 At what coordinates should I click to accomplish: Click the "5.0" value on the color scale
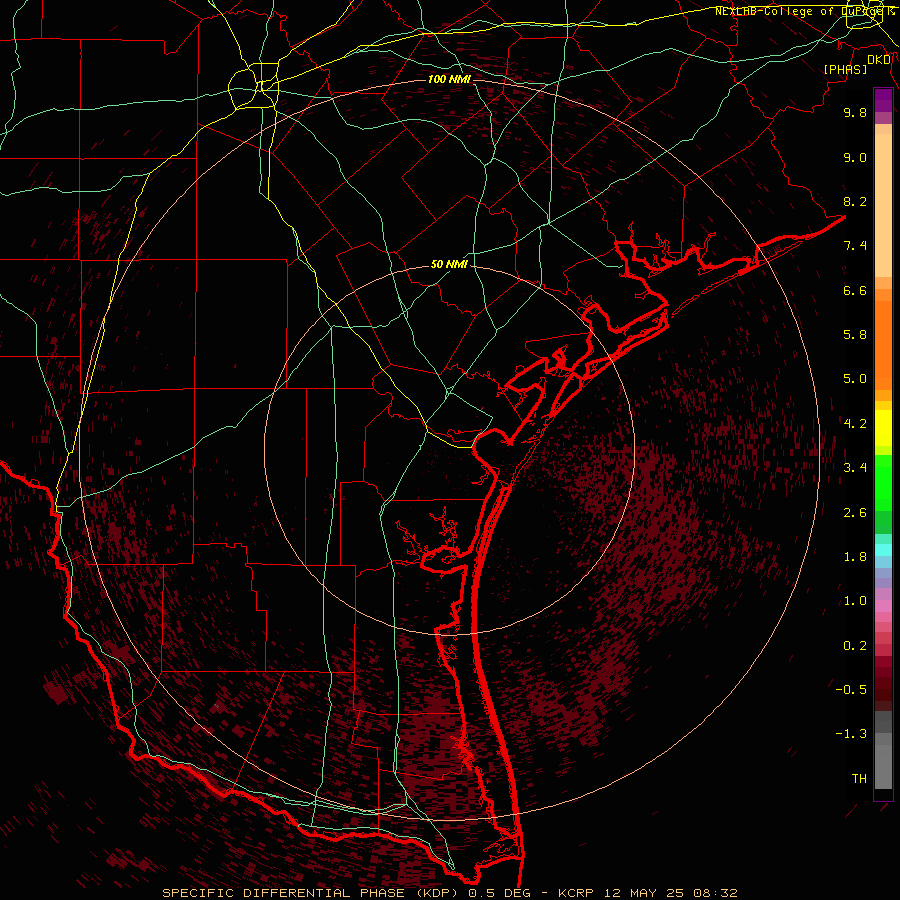(x=855, y=379)
